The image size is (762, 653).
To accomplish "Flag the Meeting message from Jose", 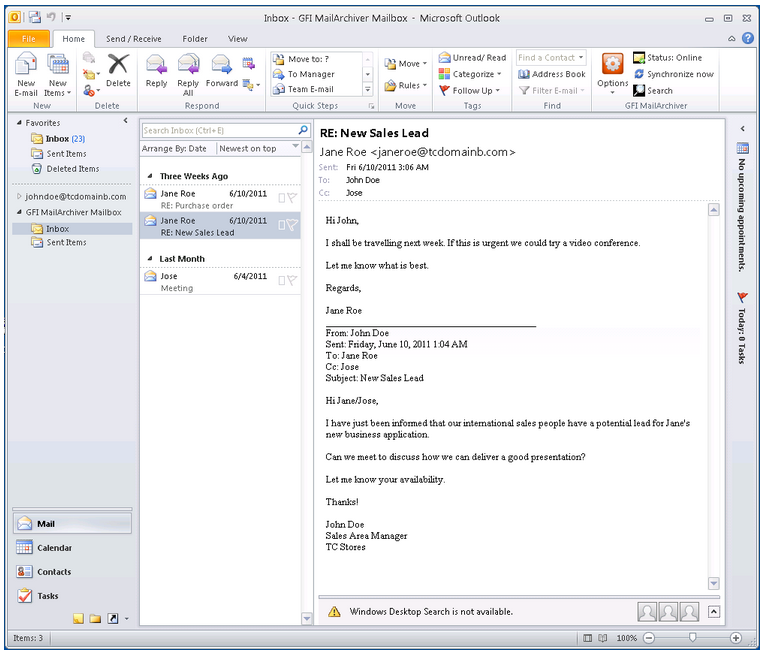I will (292, 280).
